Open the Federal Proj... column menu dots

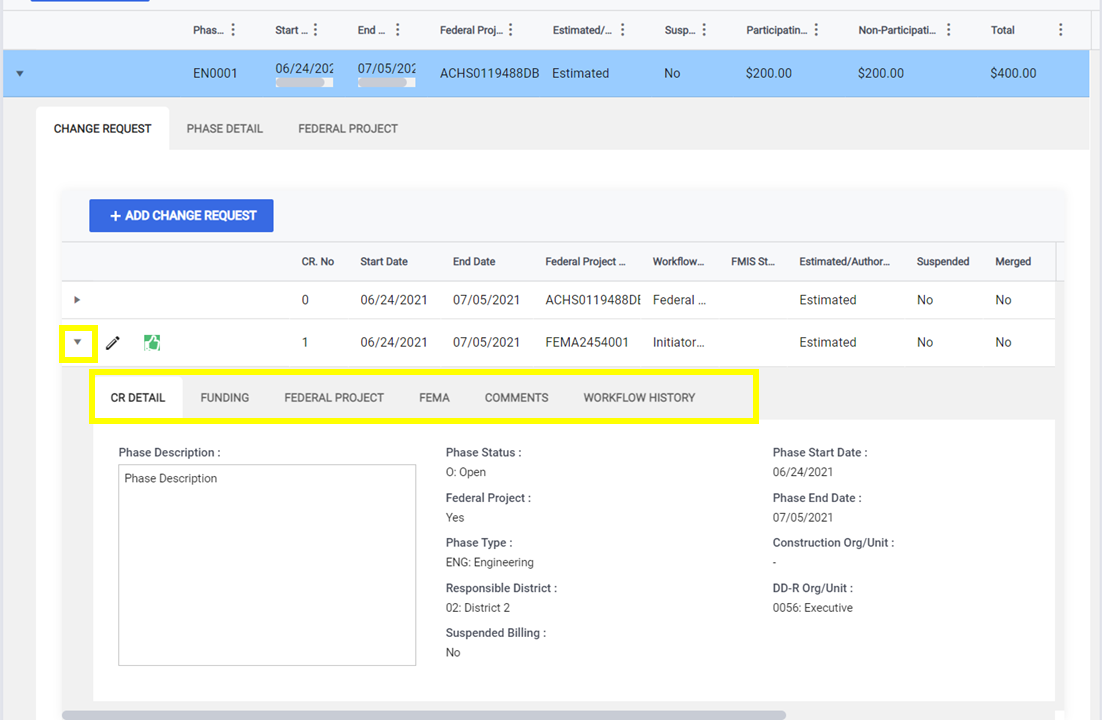tap(511, 30)
